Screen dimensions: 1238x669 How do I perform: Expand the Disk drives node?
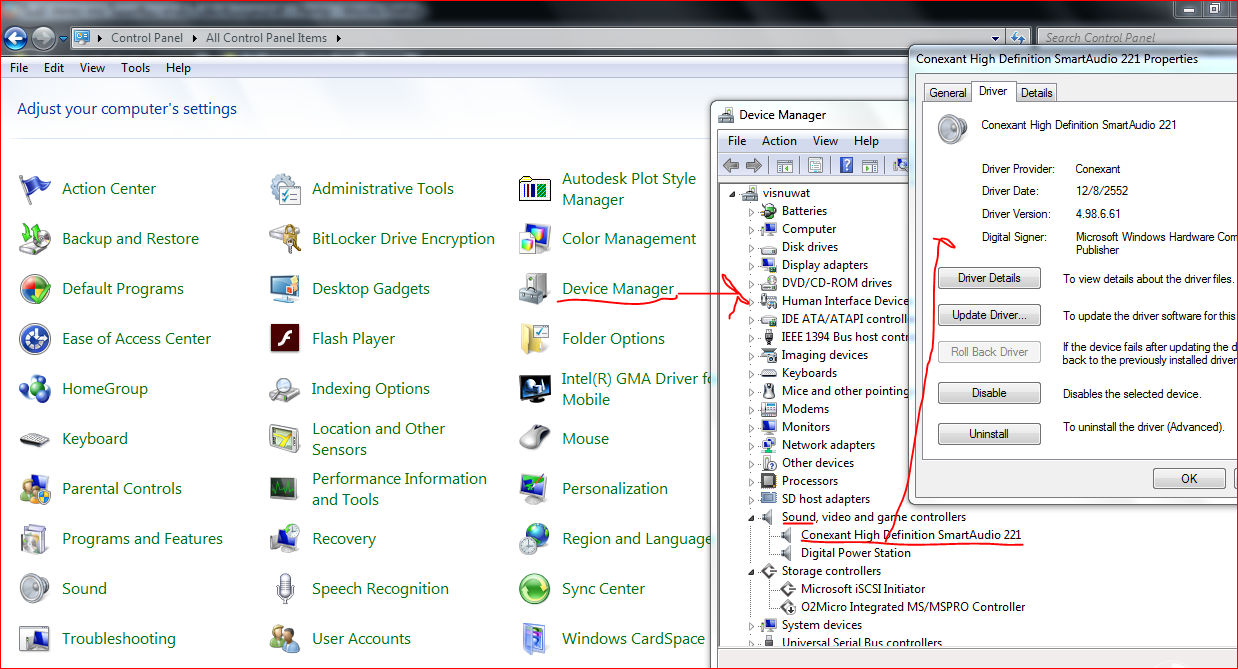752,247
